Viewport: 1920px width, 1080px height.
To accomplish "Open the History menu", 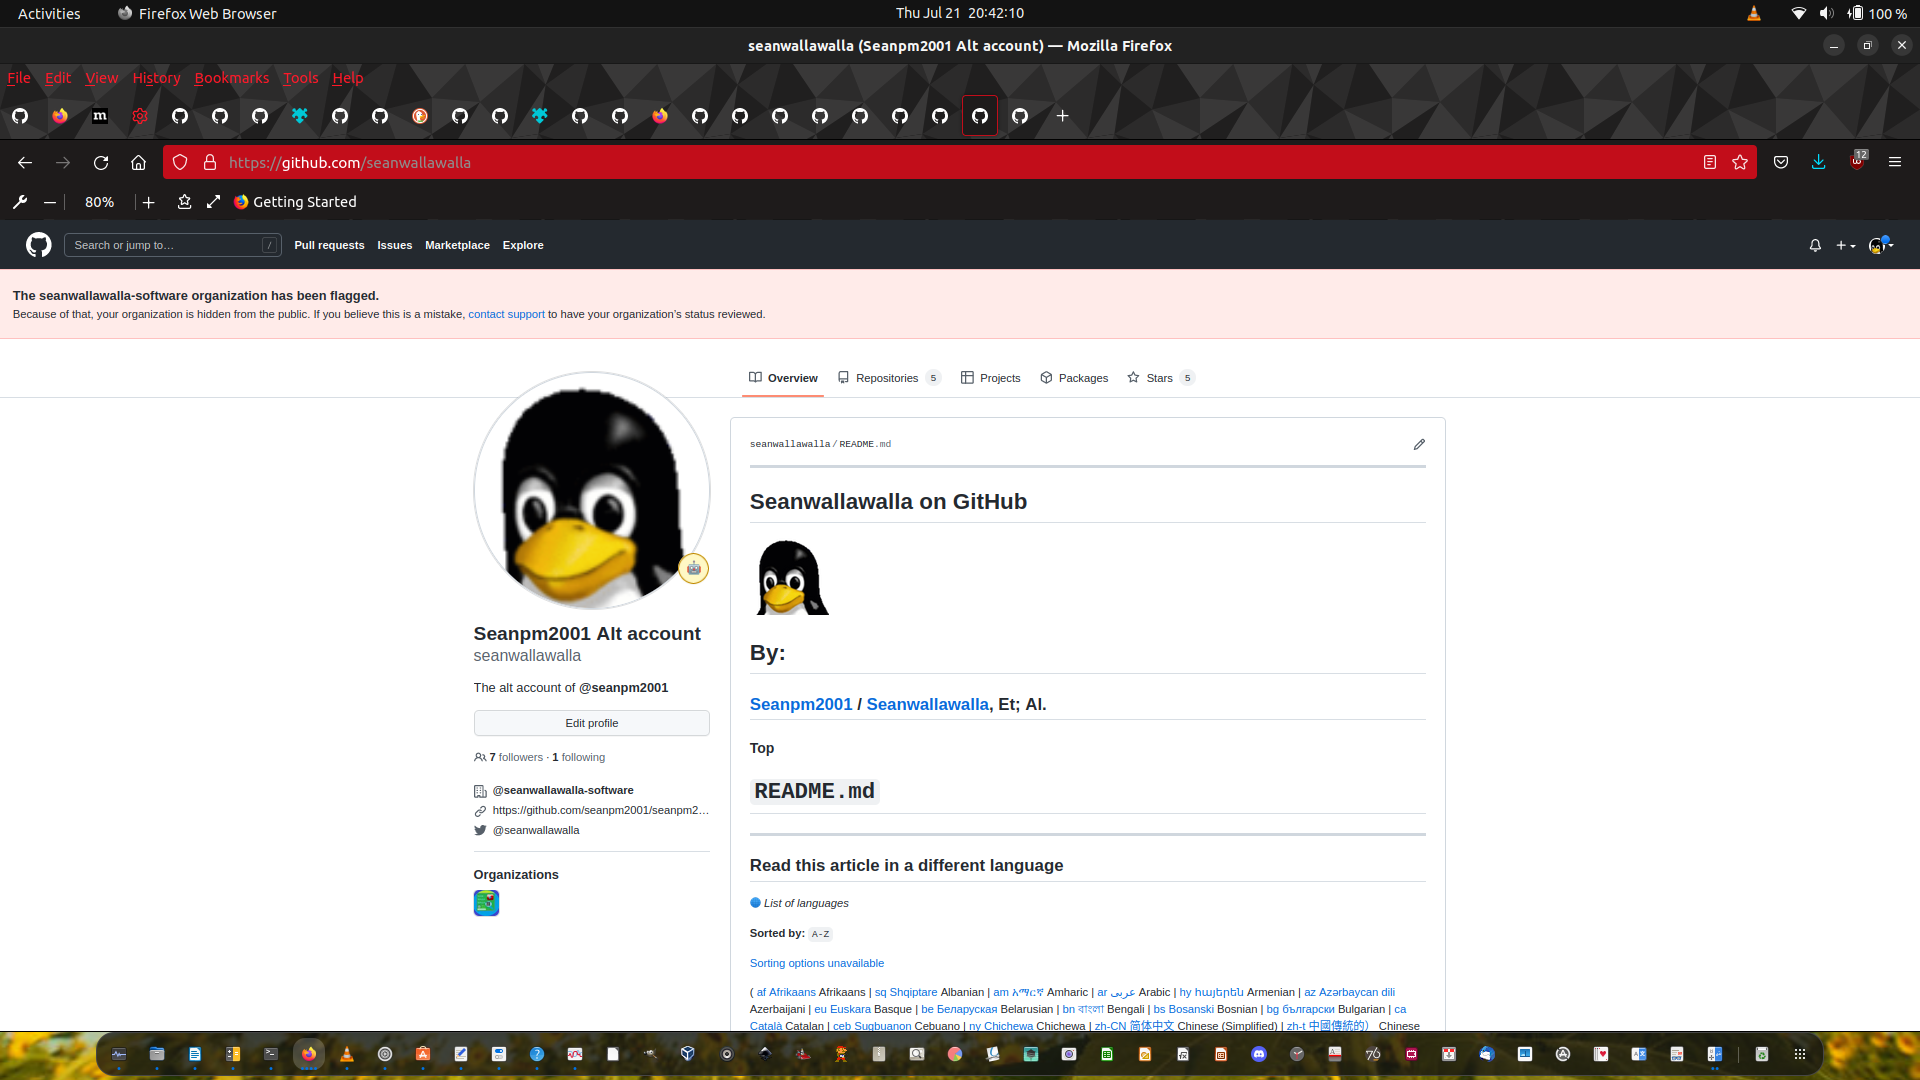I will [x=156, y=78].
